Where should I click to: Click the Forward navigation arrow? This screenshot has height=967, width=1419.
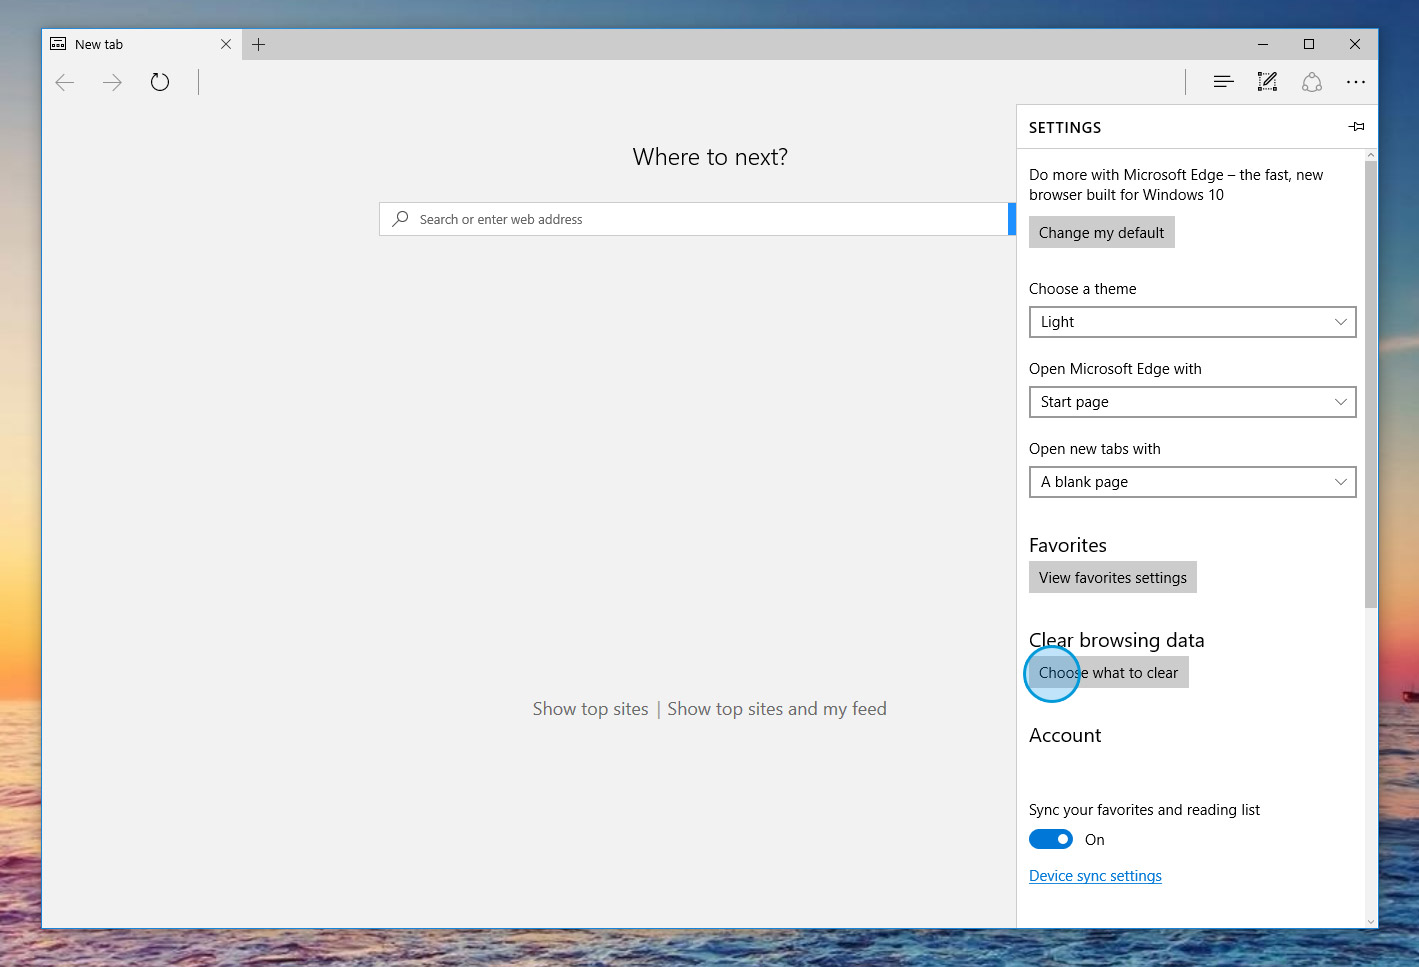112,82
